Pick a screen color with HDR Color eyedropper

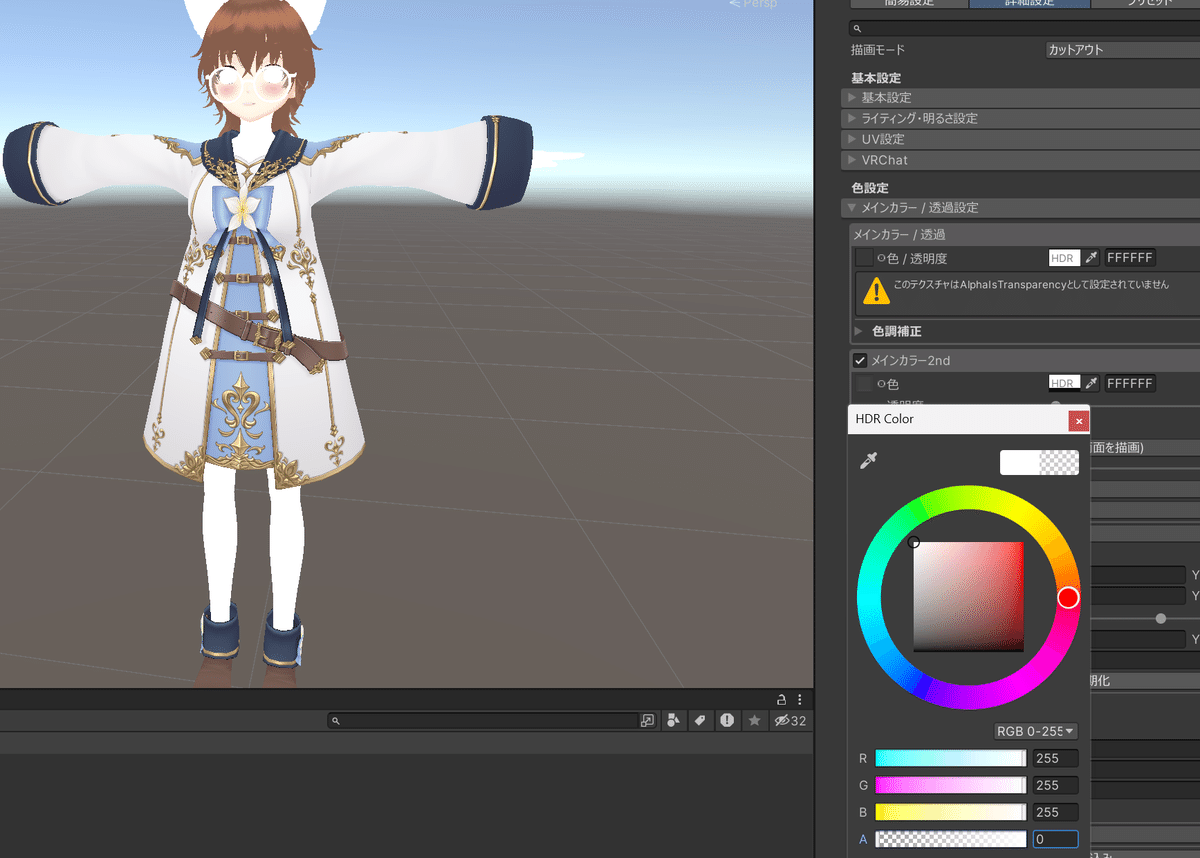click(869, 461)
